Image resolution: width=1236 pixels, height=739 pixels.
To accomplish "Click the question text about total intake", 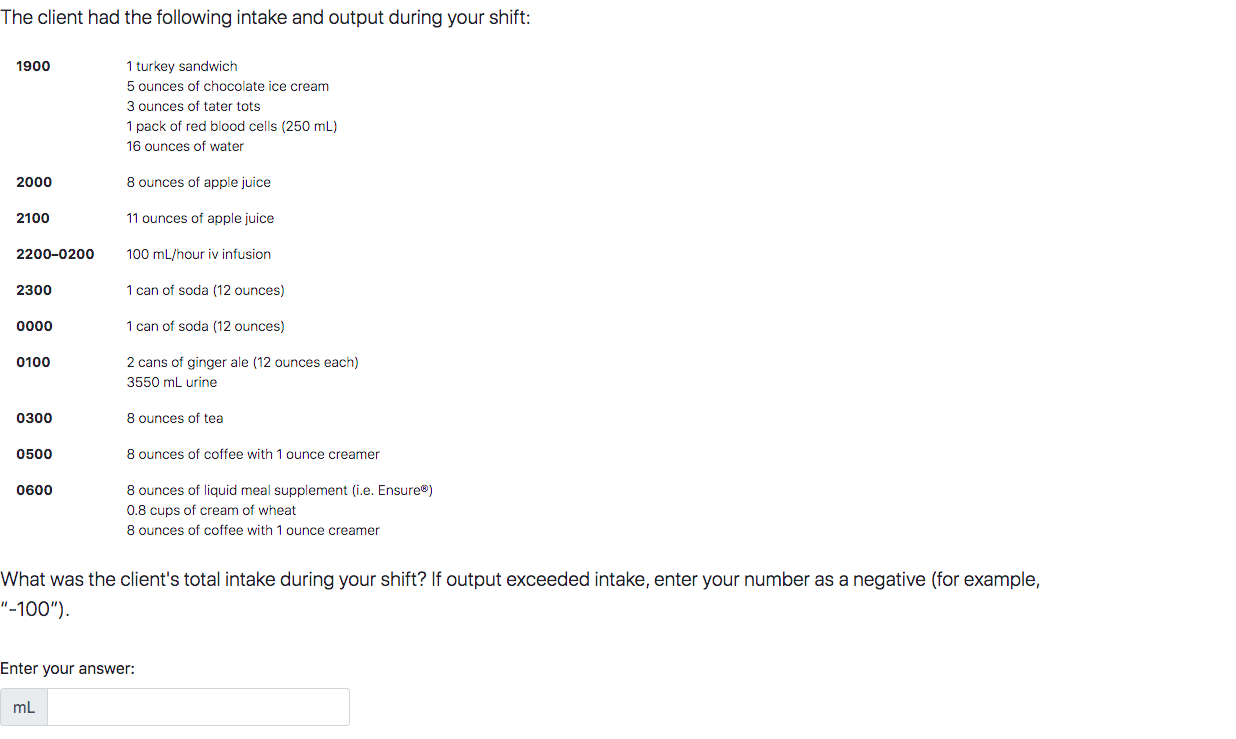I will [x=520, y=579].
